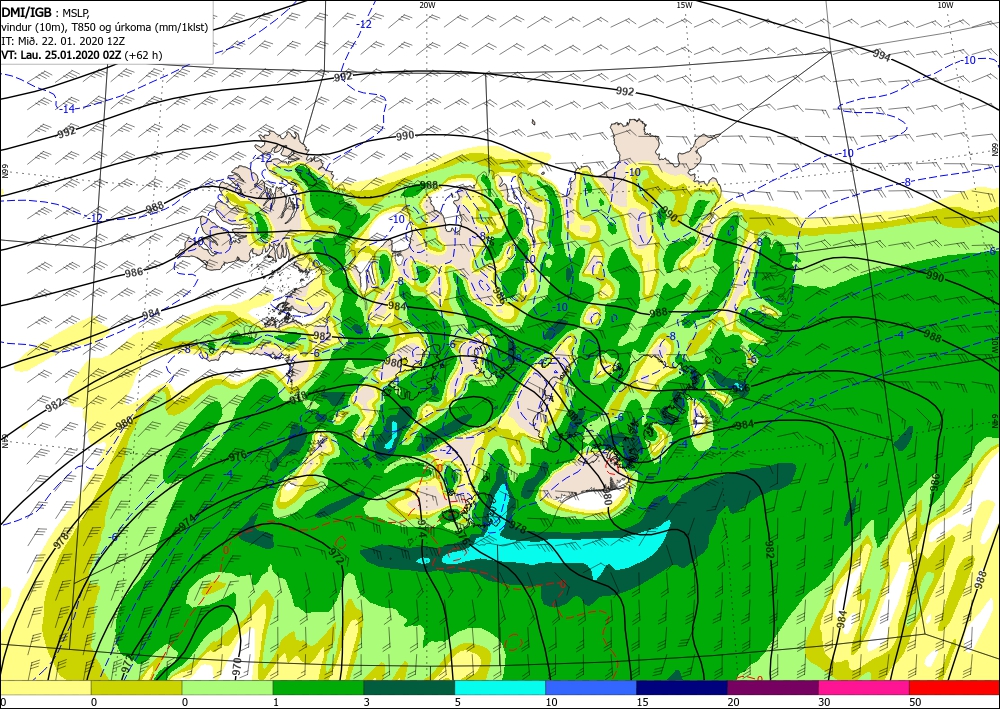Click the cyan legend swatch
1000x709 pixels.
500,687
